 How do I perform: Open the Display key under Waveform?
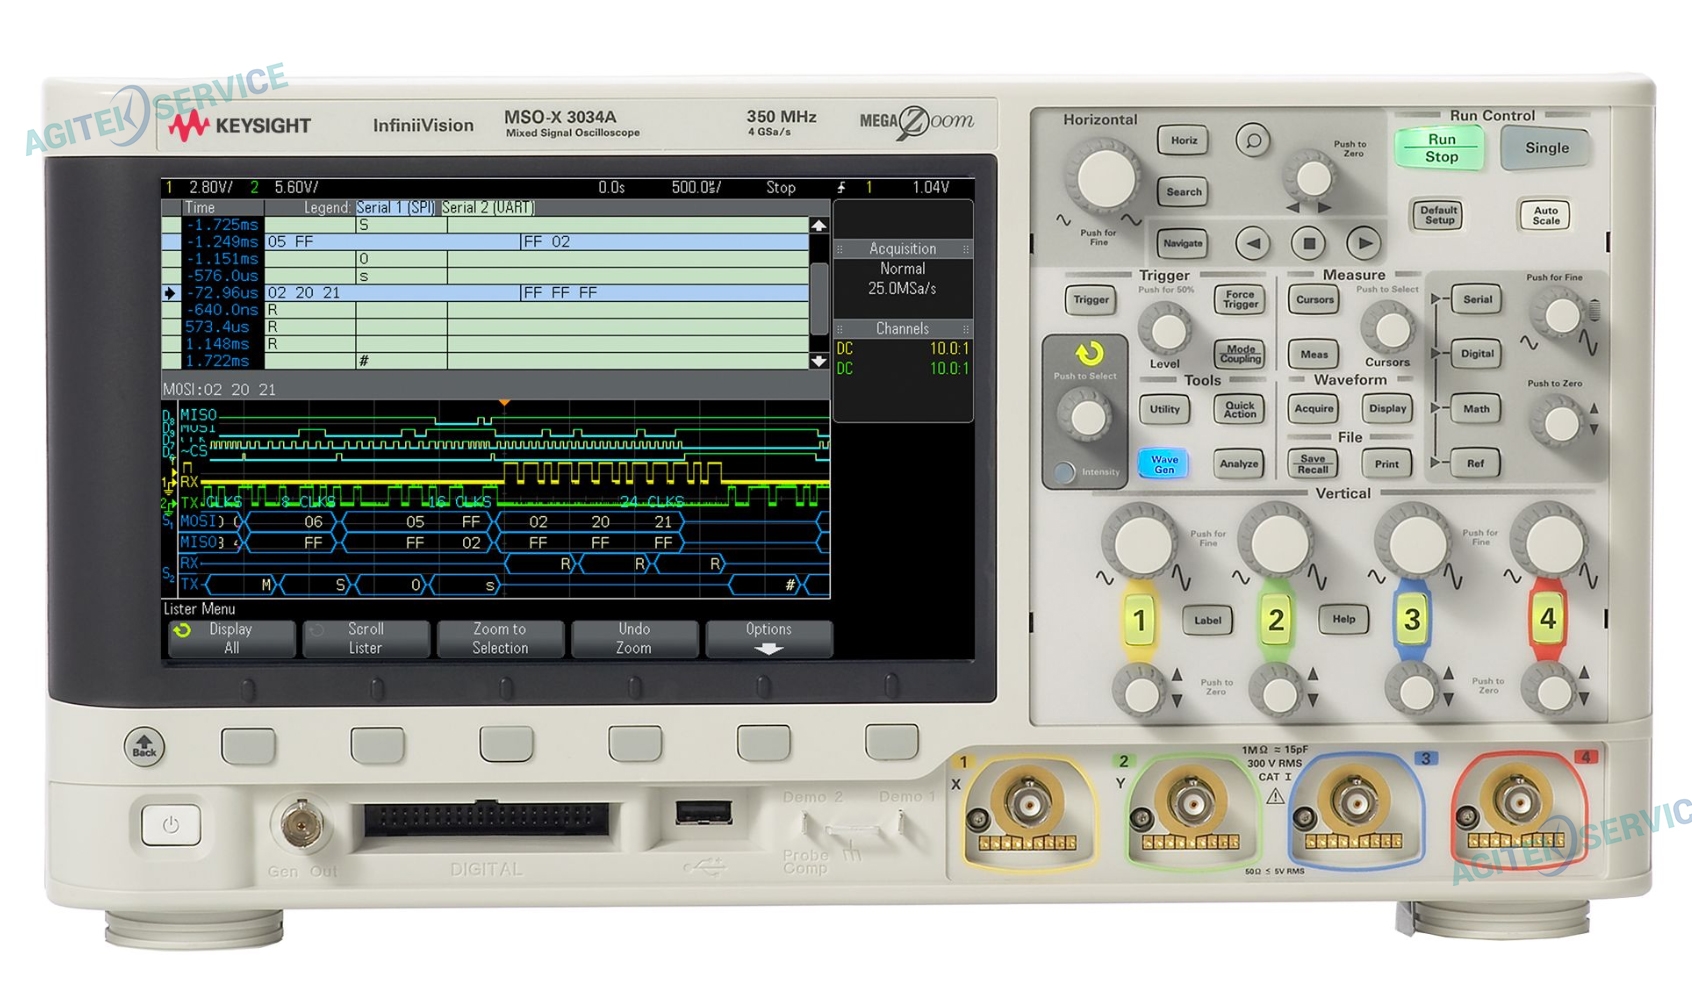point(1387,409)
